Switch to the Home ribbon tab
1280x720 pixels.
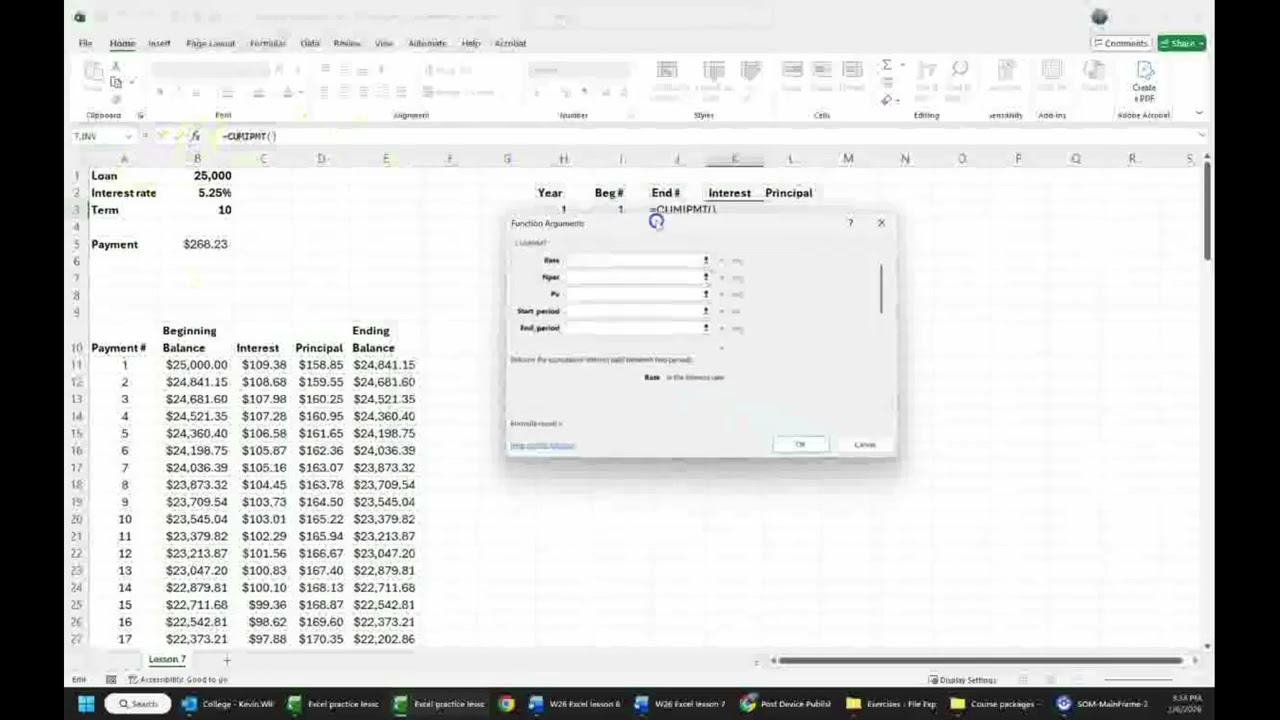tap(122, 43)
